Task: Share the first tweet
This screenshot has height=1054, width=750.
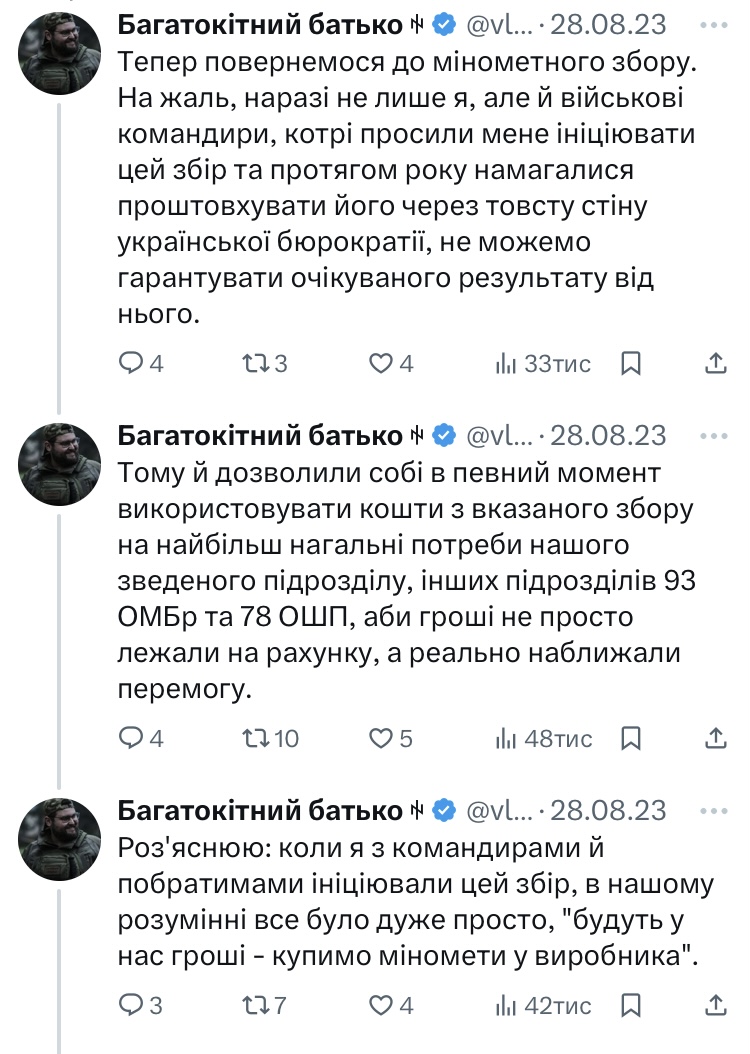Action: tap(716, 364)
